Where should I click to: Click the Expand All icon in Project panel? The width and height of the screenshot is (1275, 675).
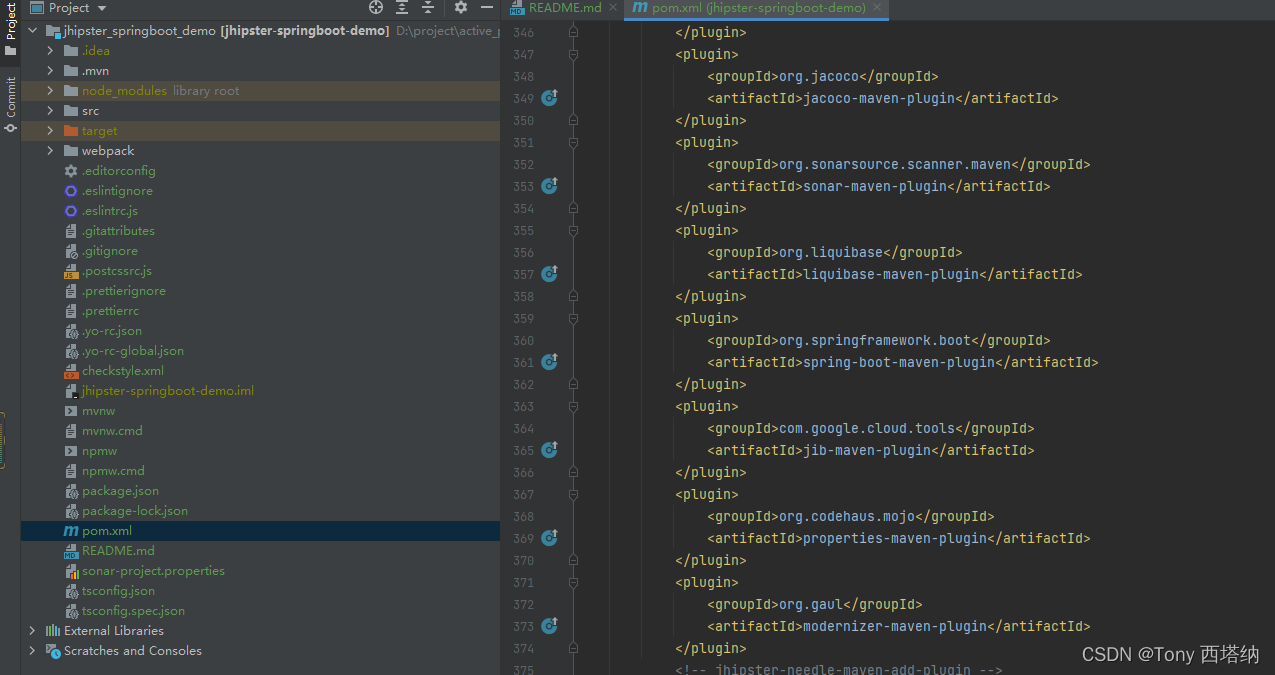pyautogui.click(x=402, y=7)
